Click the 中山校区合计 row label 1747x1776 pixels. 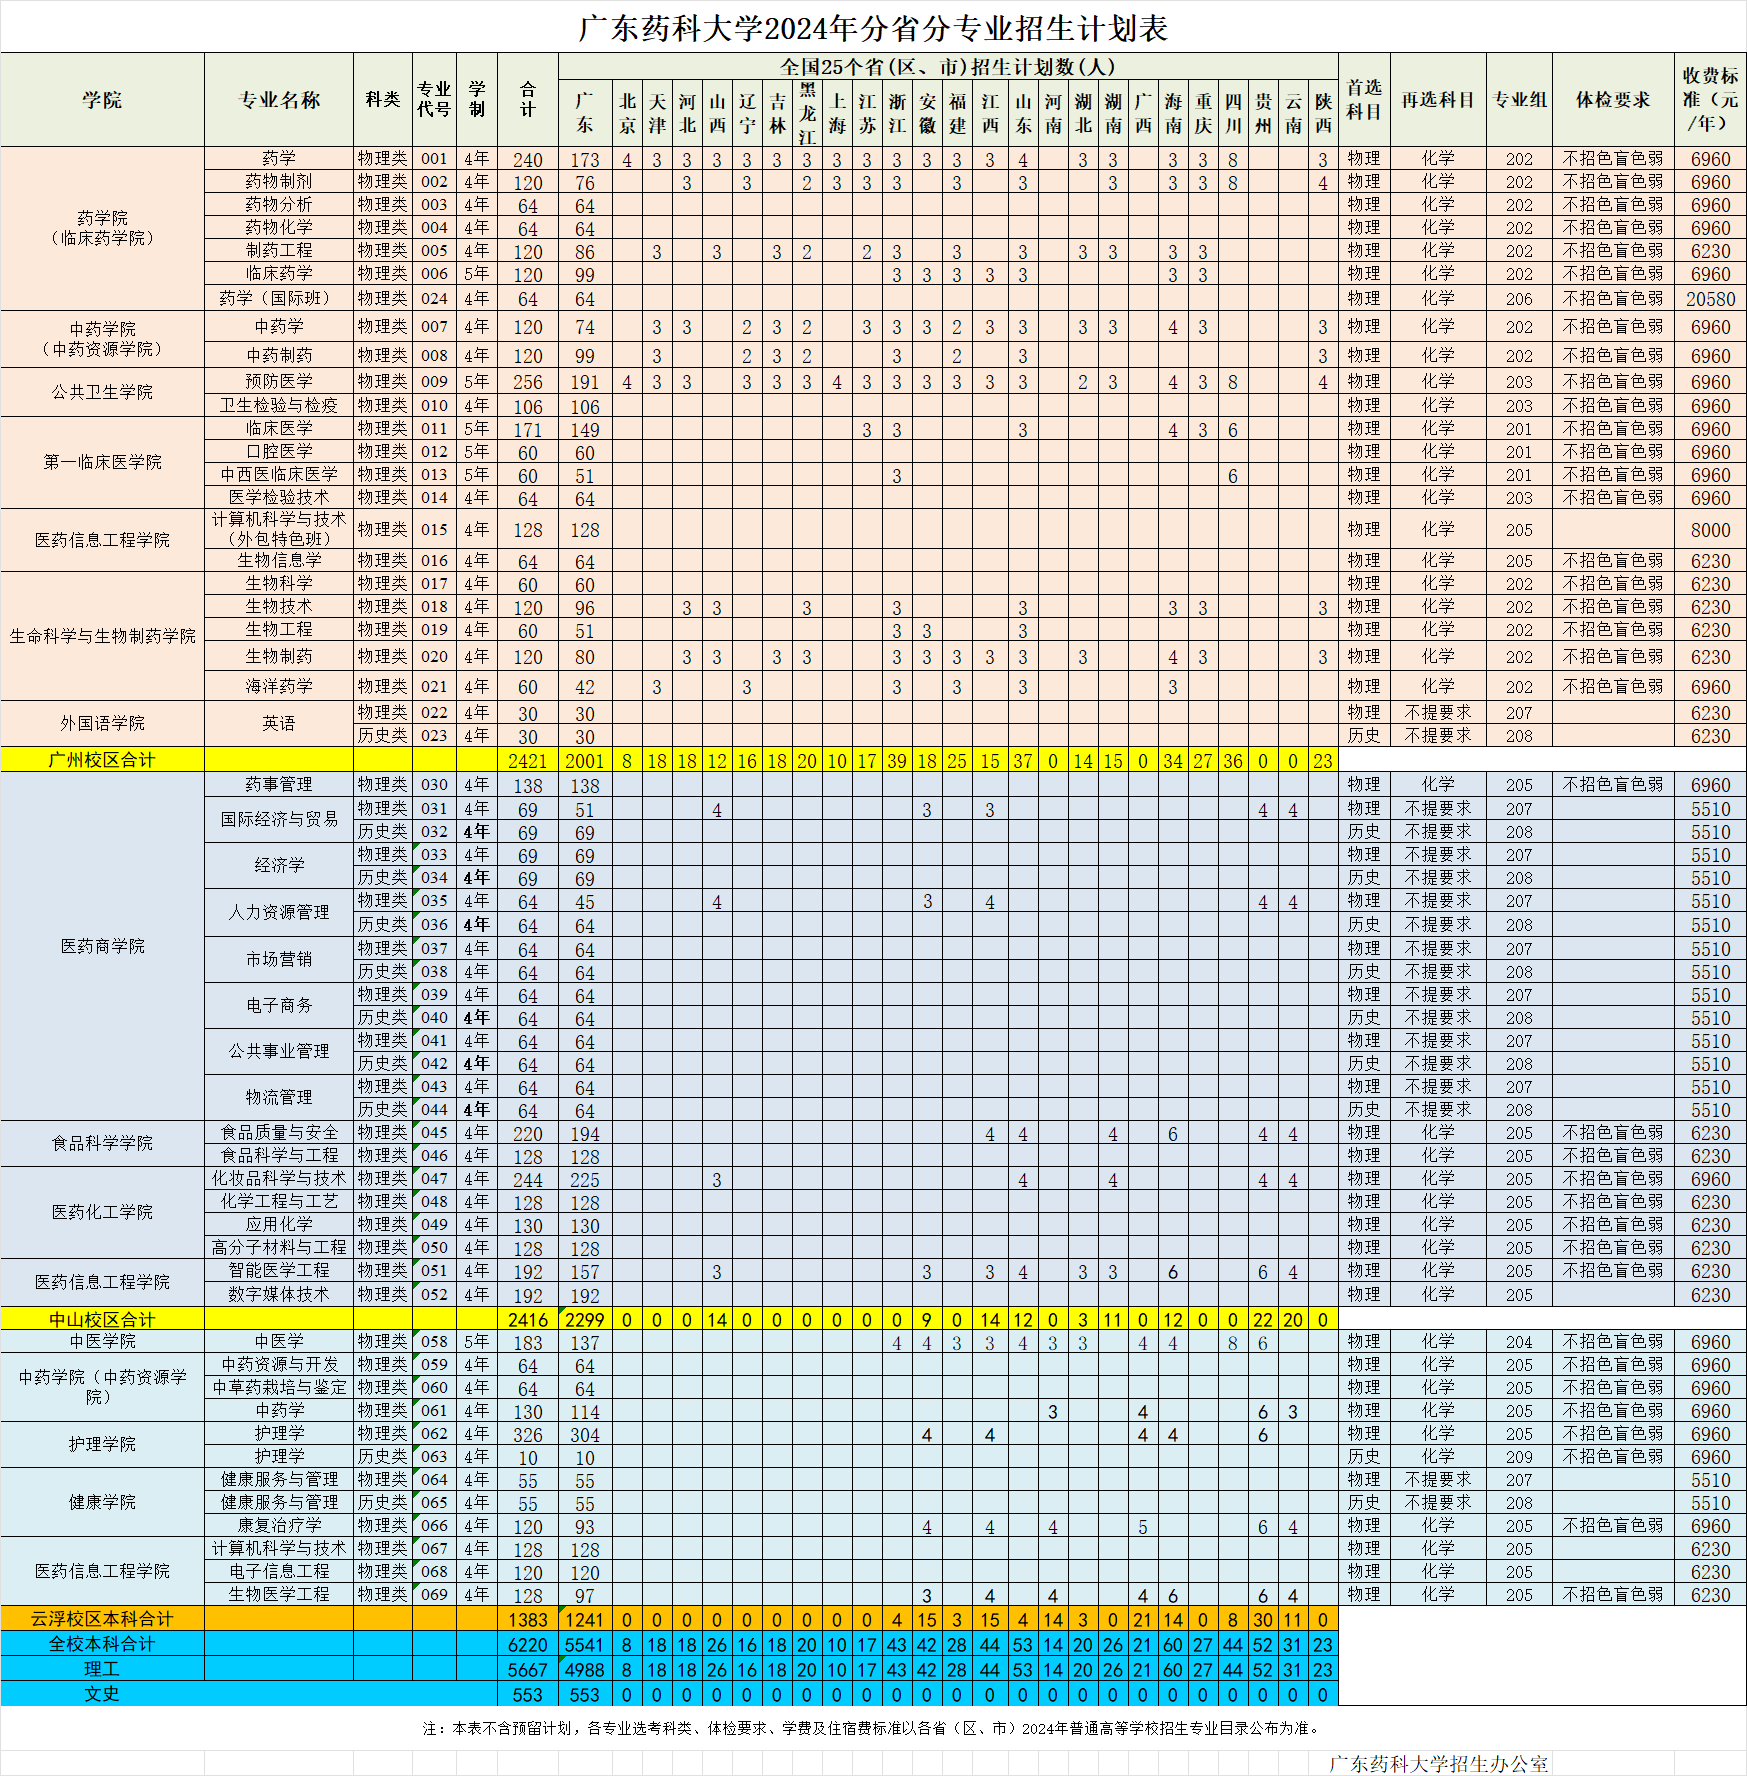[102, 1319]
